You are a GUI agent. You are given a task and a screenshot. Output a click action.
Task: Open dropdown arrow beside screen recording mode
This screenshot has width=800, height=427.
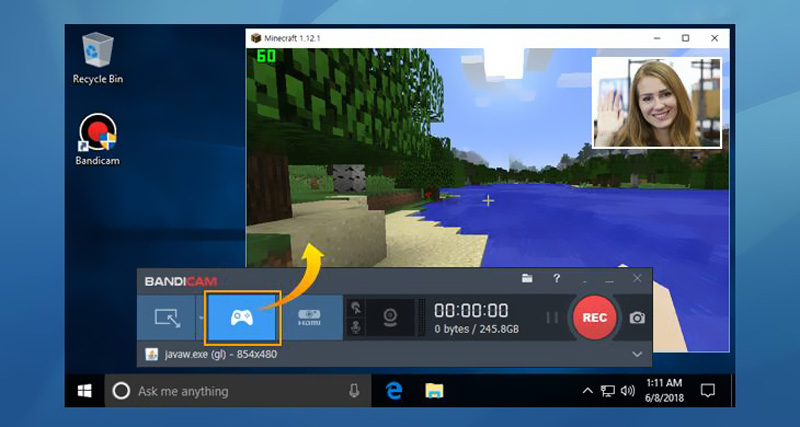pyautogui.click(x=201, y=318)
